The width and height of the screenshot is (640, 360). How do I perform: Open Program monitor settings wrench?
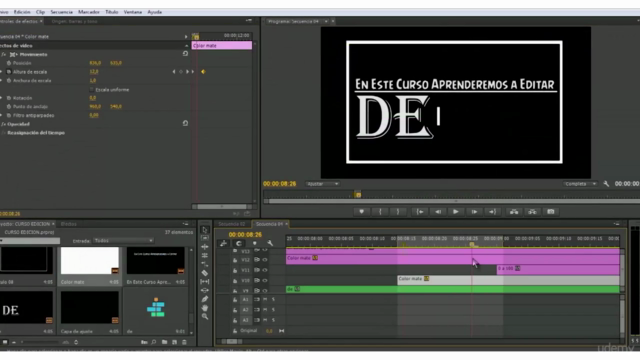(x=607, y=184)
